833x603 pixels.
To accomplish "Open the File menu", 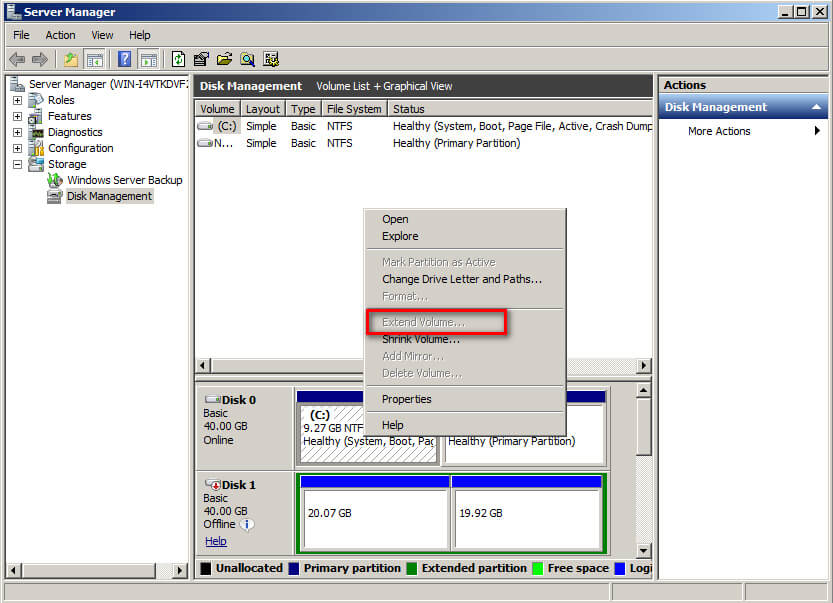I will [x=21, y=35].
